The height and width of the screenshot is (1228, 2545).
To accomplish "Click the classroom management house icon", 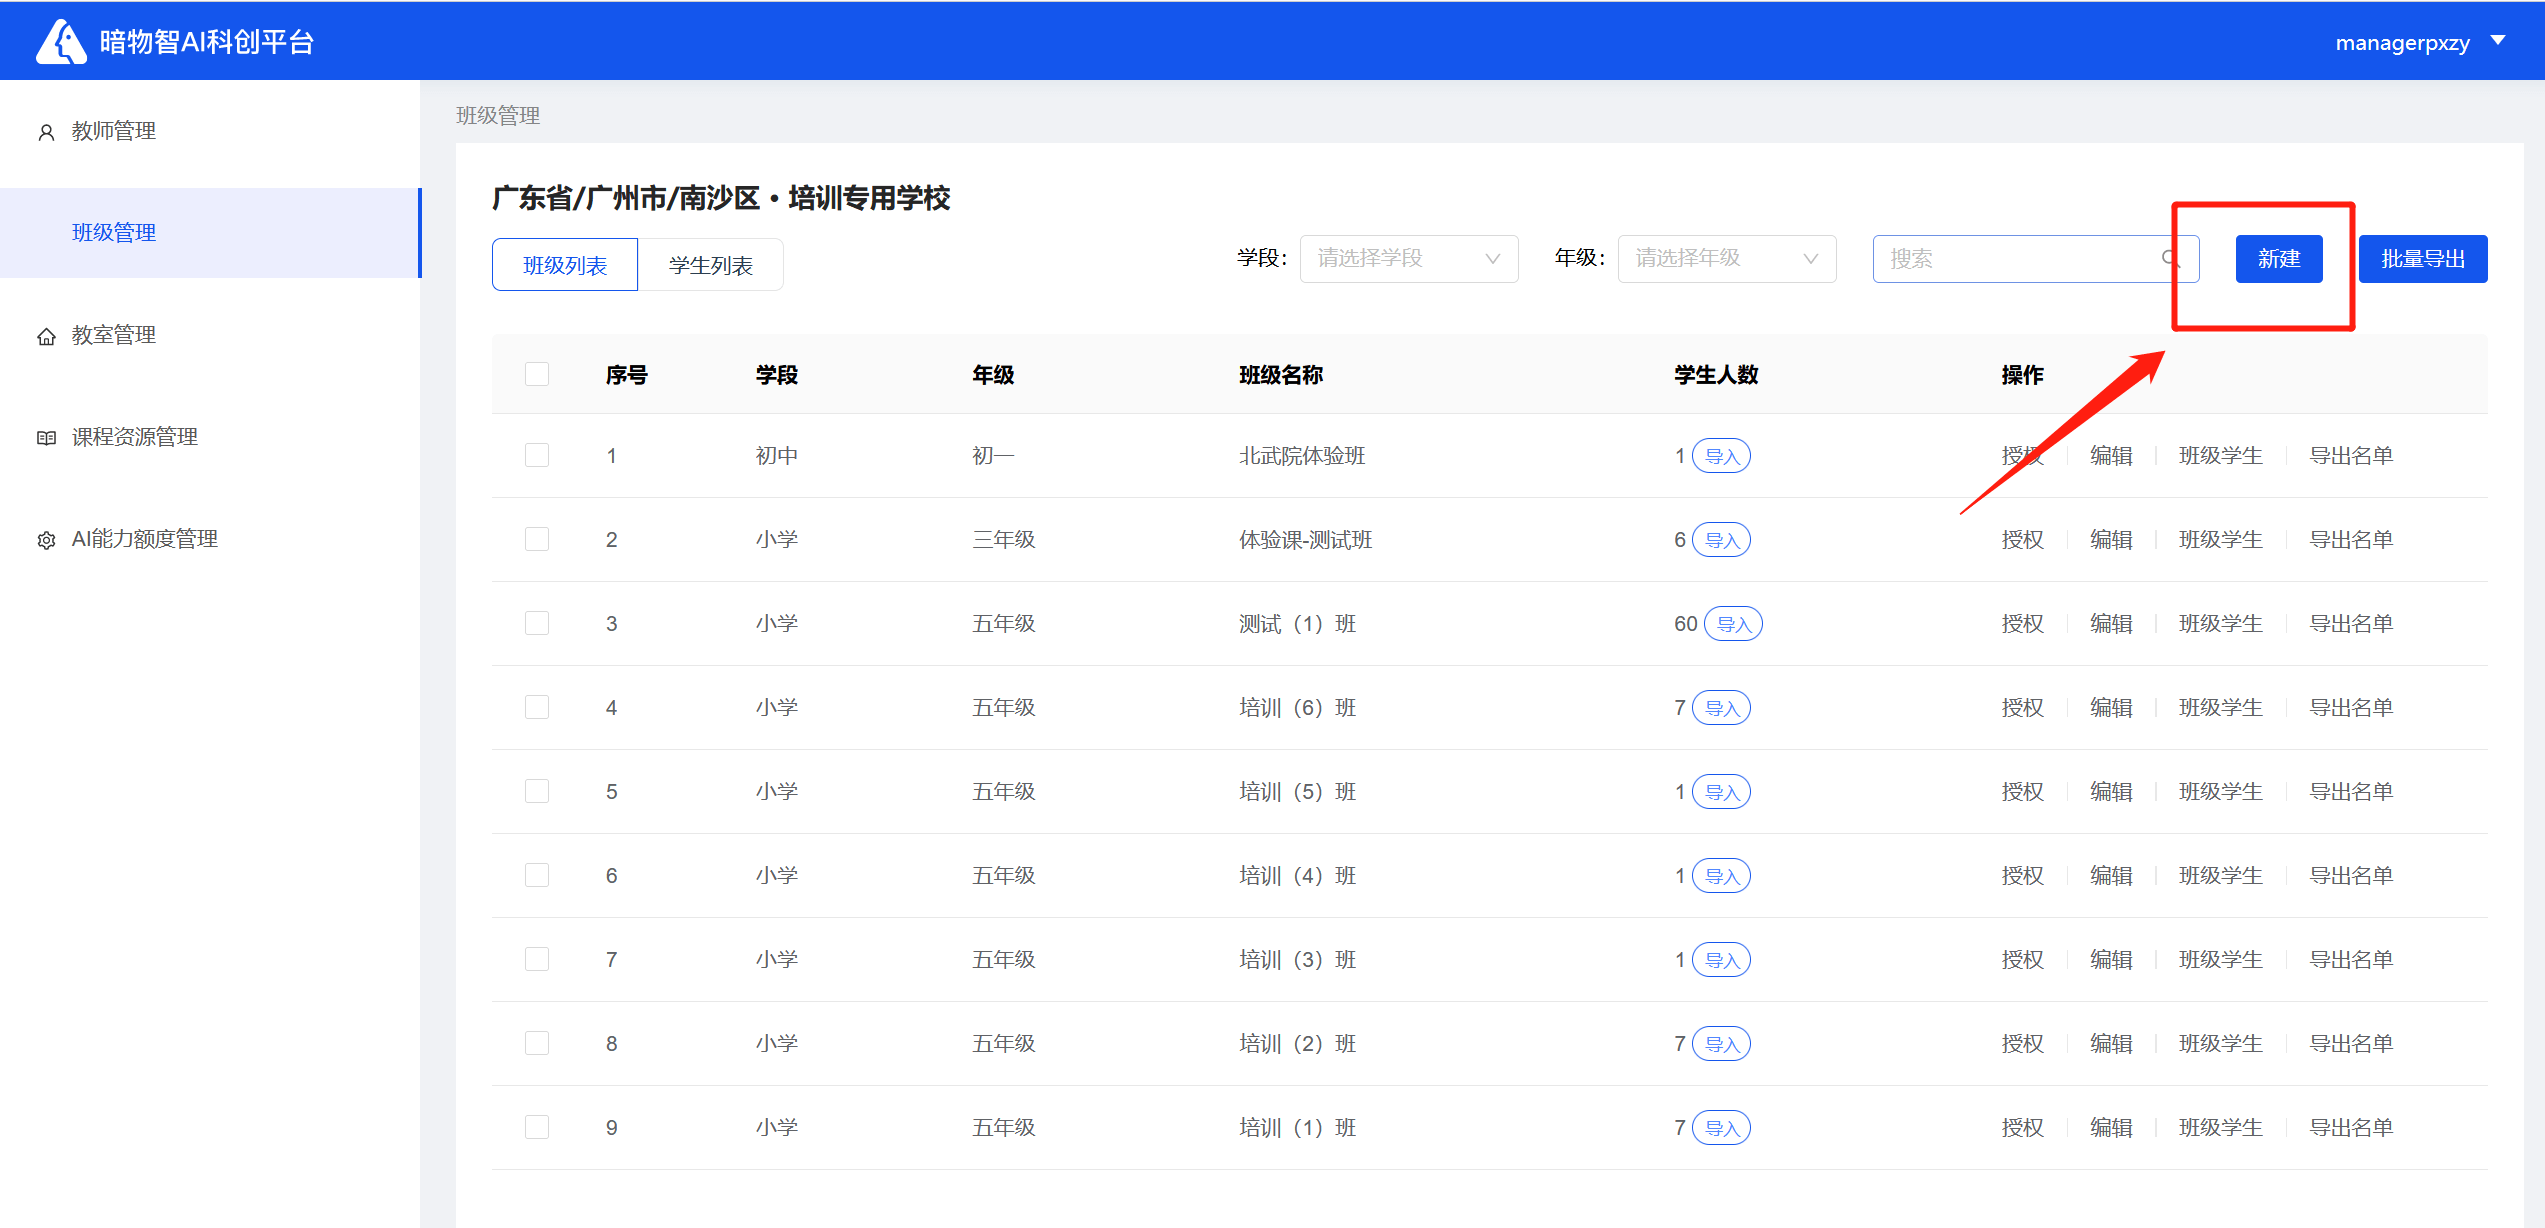I will [46, 336].
